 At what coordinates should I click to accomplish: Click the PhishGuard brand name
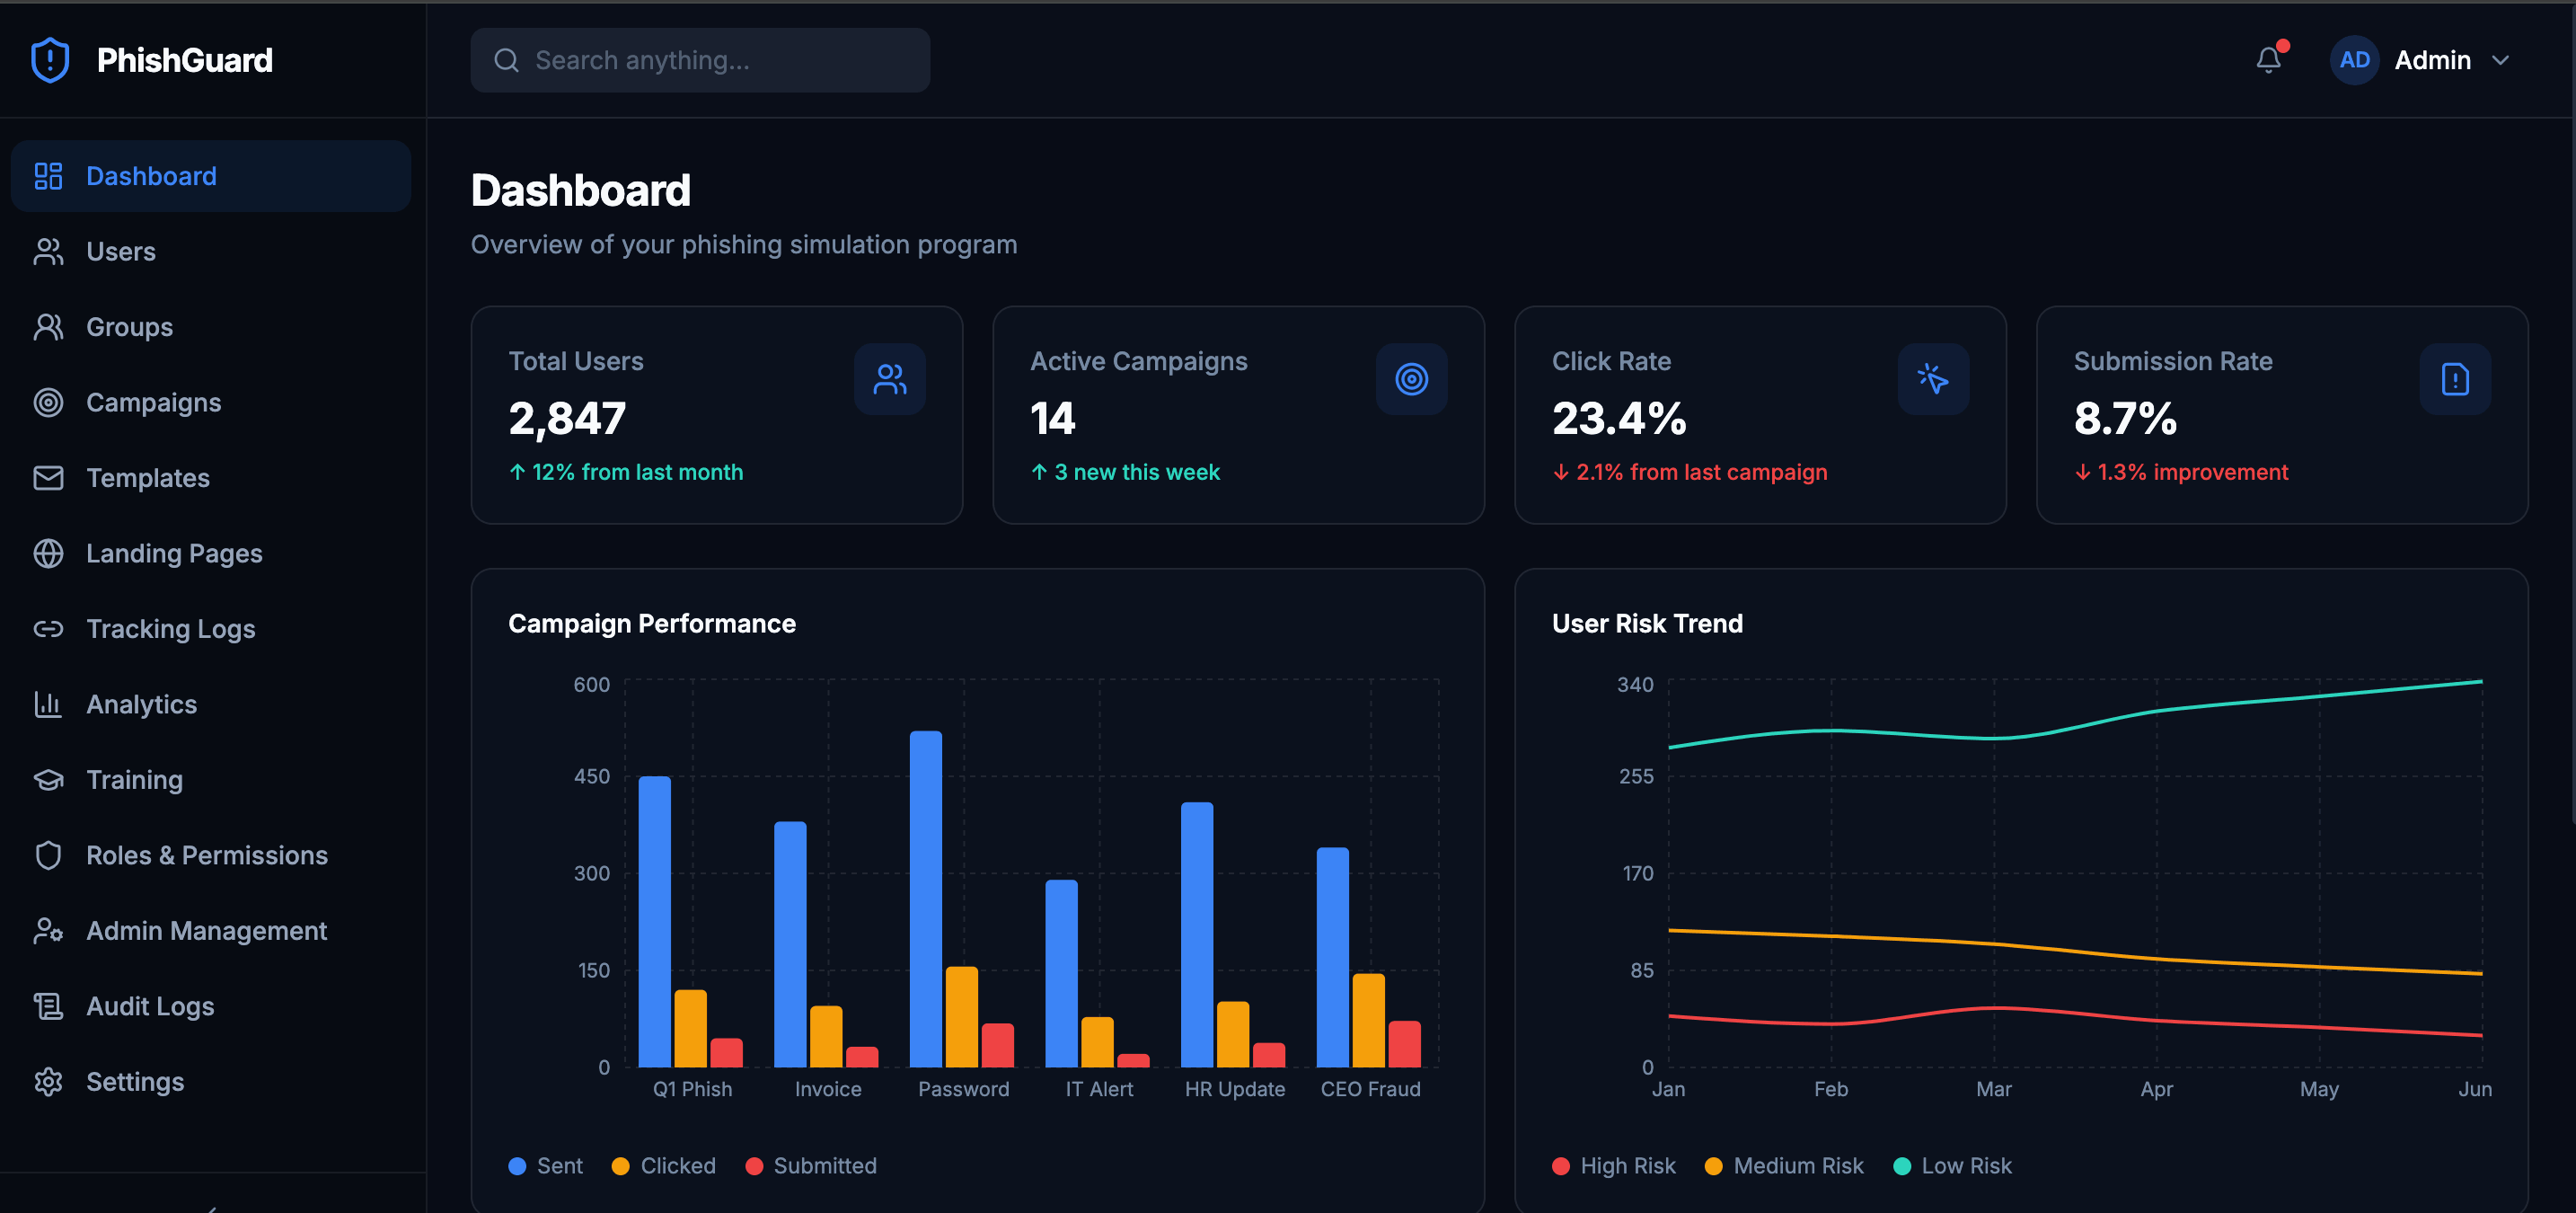[x=185, y=60]
